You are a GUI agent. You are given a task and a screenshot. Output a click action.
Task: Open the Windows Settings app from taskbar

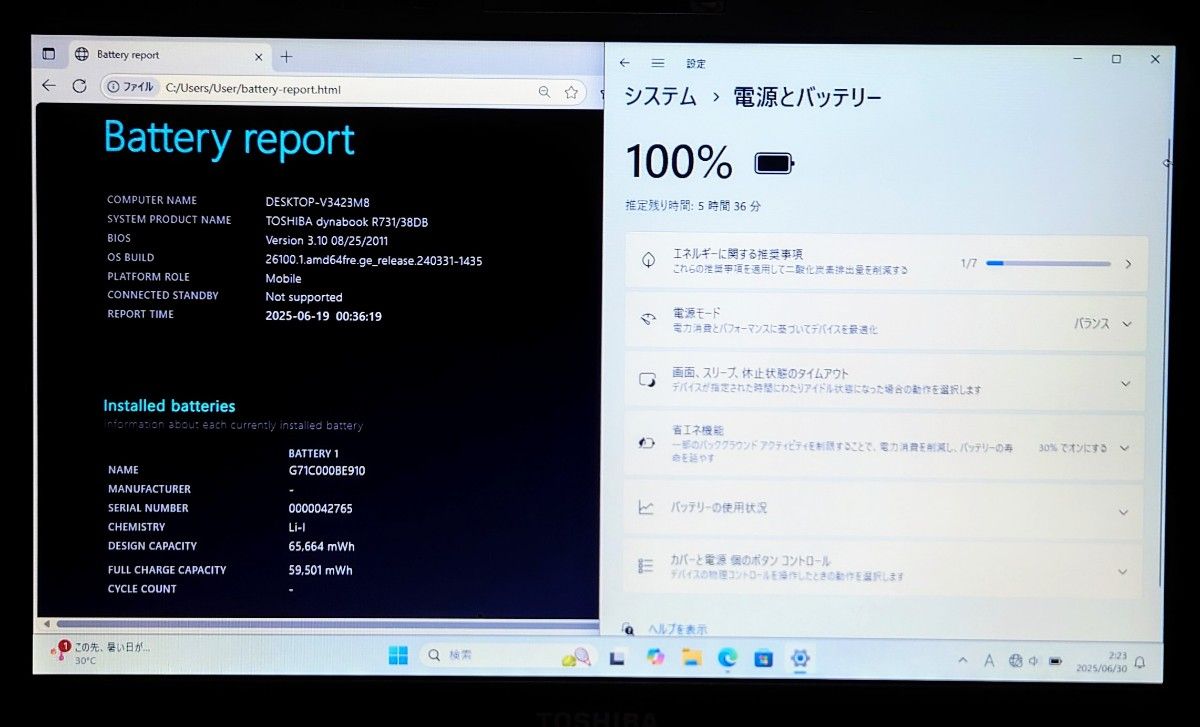(x=800, y=659)
